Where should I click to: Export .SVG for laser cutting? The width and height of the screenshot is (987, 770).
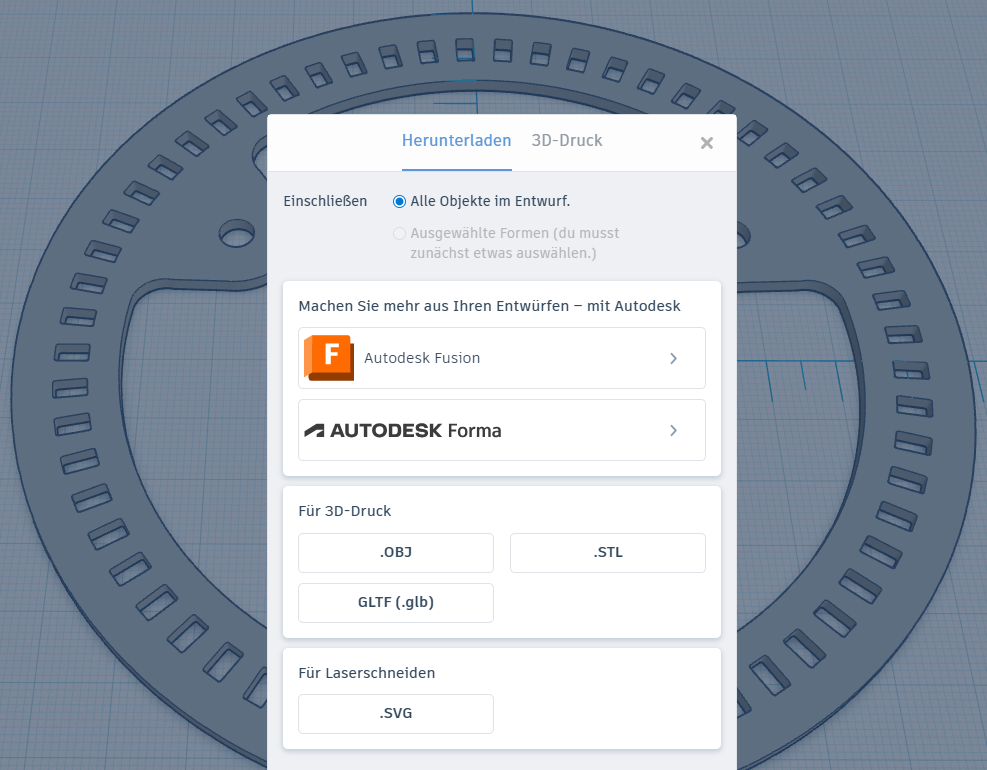pyautogui.click(x=396, y=714)
